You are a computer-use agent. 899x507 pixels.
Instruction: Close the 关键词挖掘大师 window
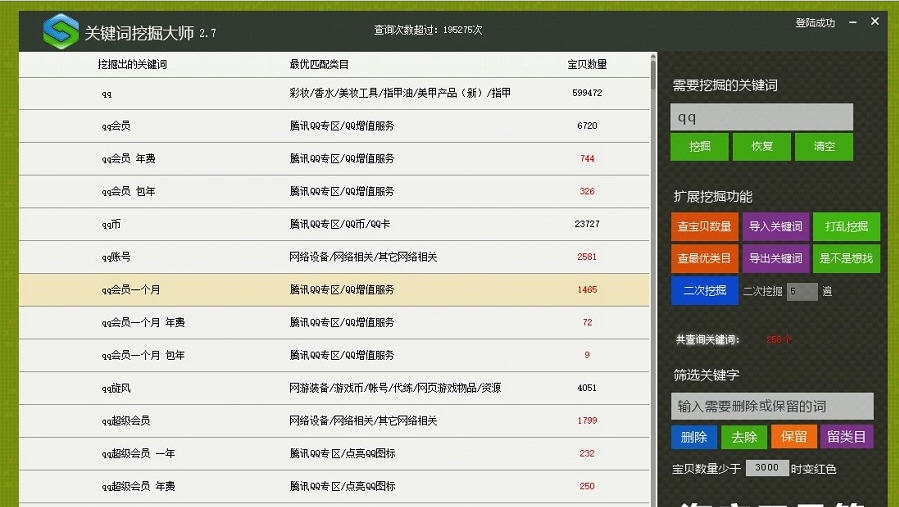[x=875, y=21]
